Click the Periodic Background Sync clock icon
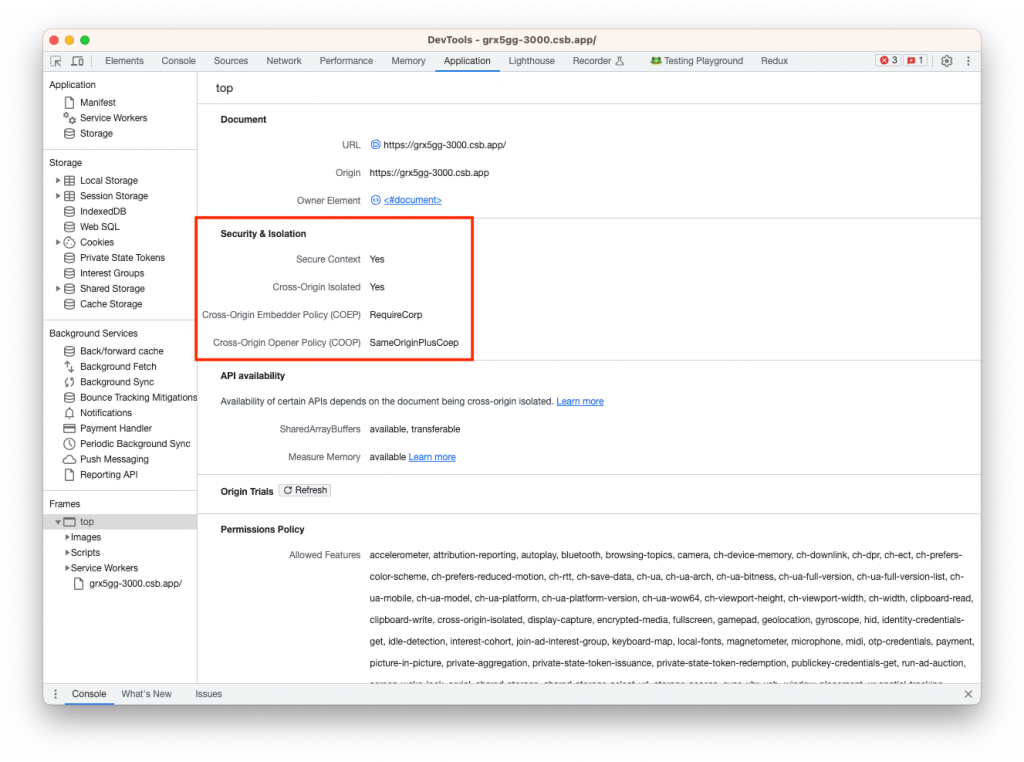1024x762 pixels. tap(69, 444)
